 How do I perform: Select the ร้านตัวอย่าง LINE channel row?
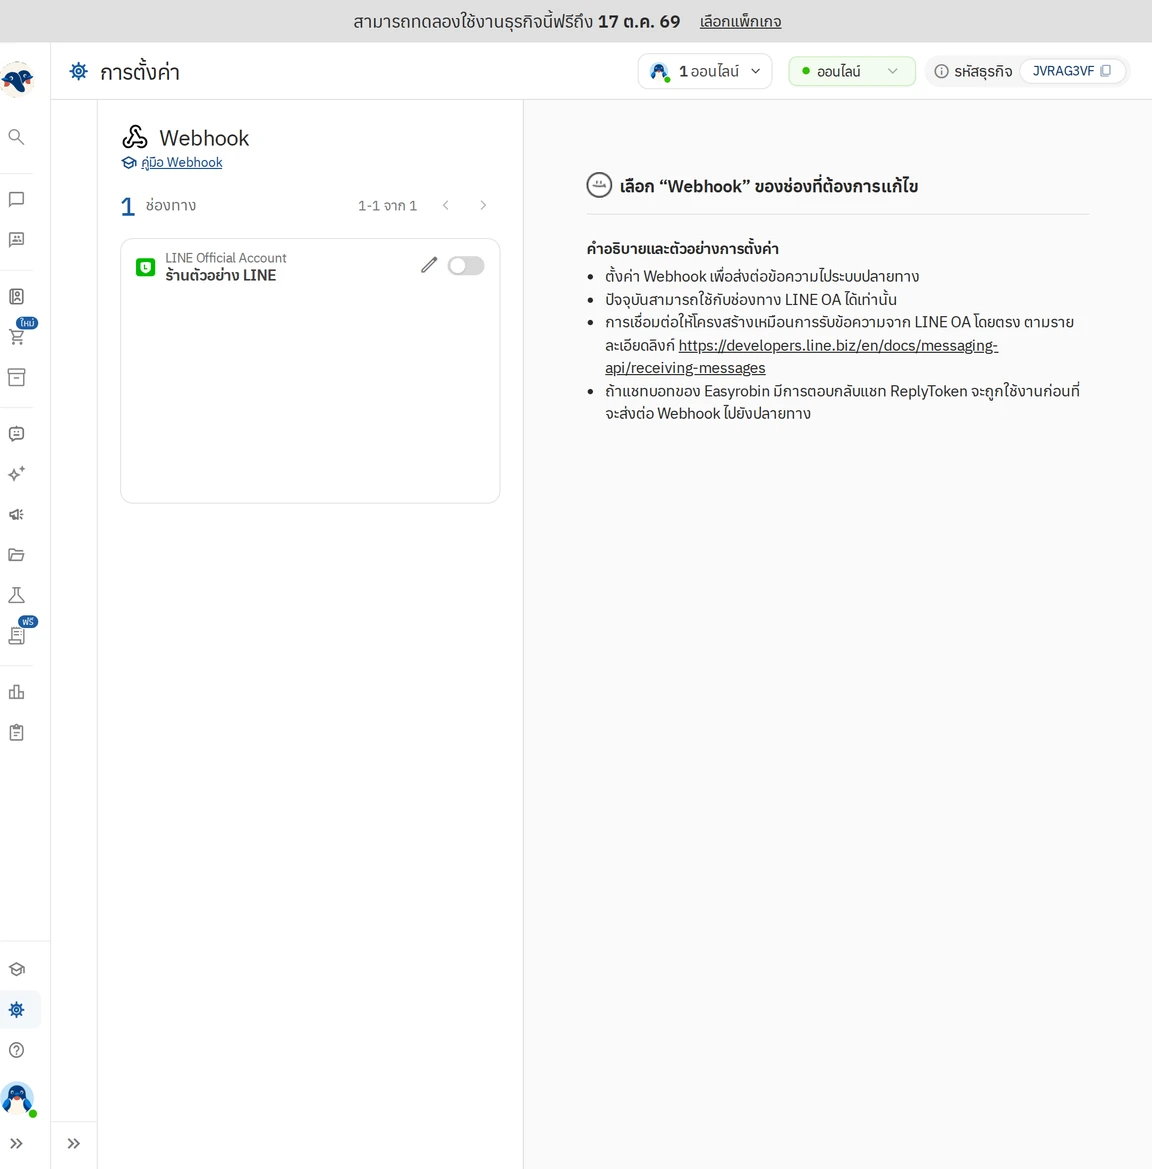(310, 266)
